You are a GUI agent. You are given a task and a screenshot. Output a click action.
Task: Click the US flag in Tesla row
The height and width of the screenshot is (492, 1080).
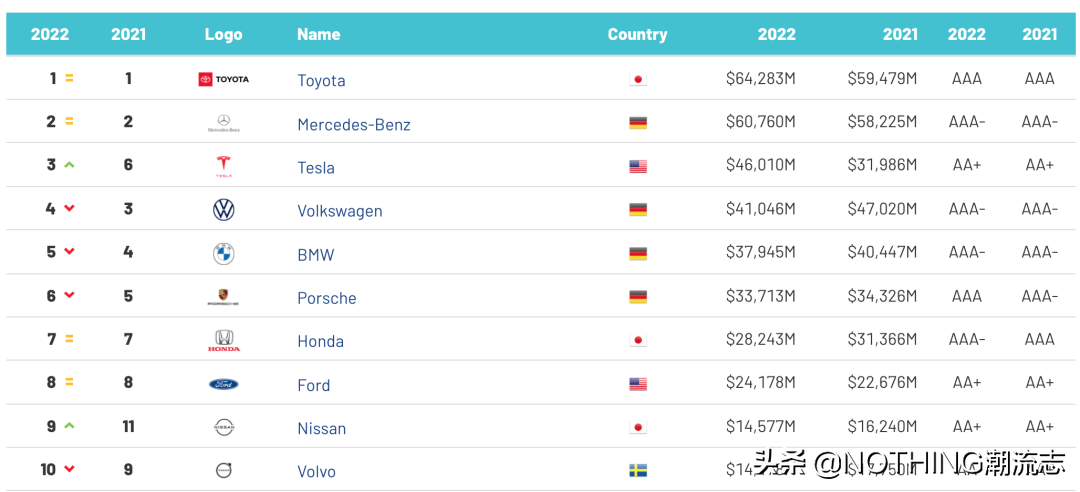click(x=638, y=167)
